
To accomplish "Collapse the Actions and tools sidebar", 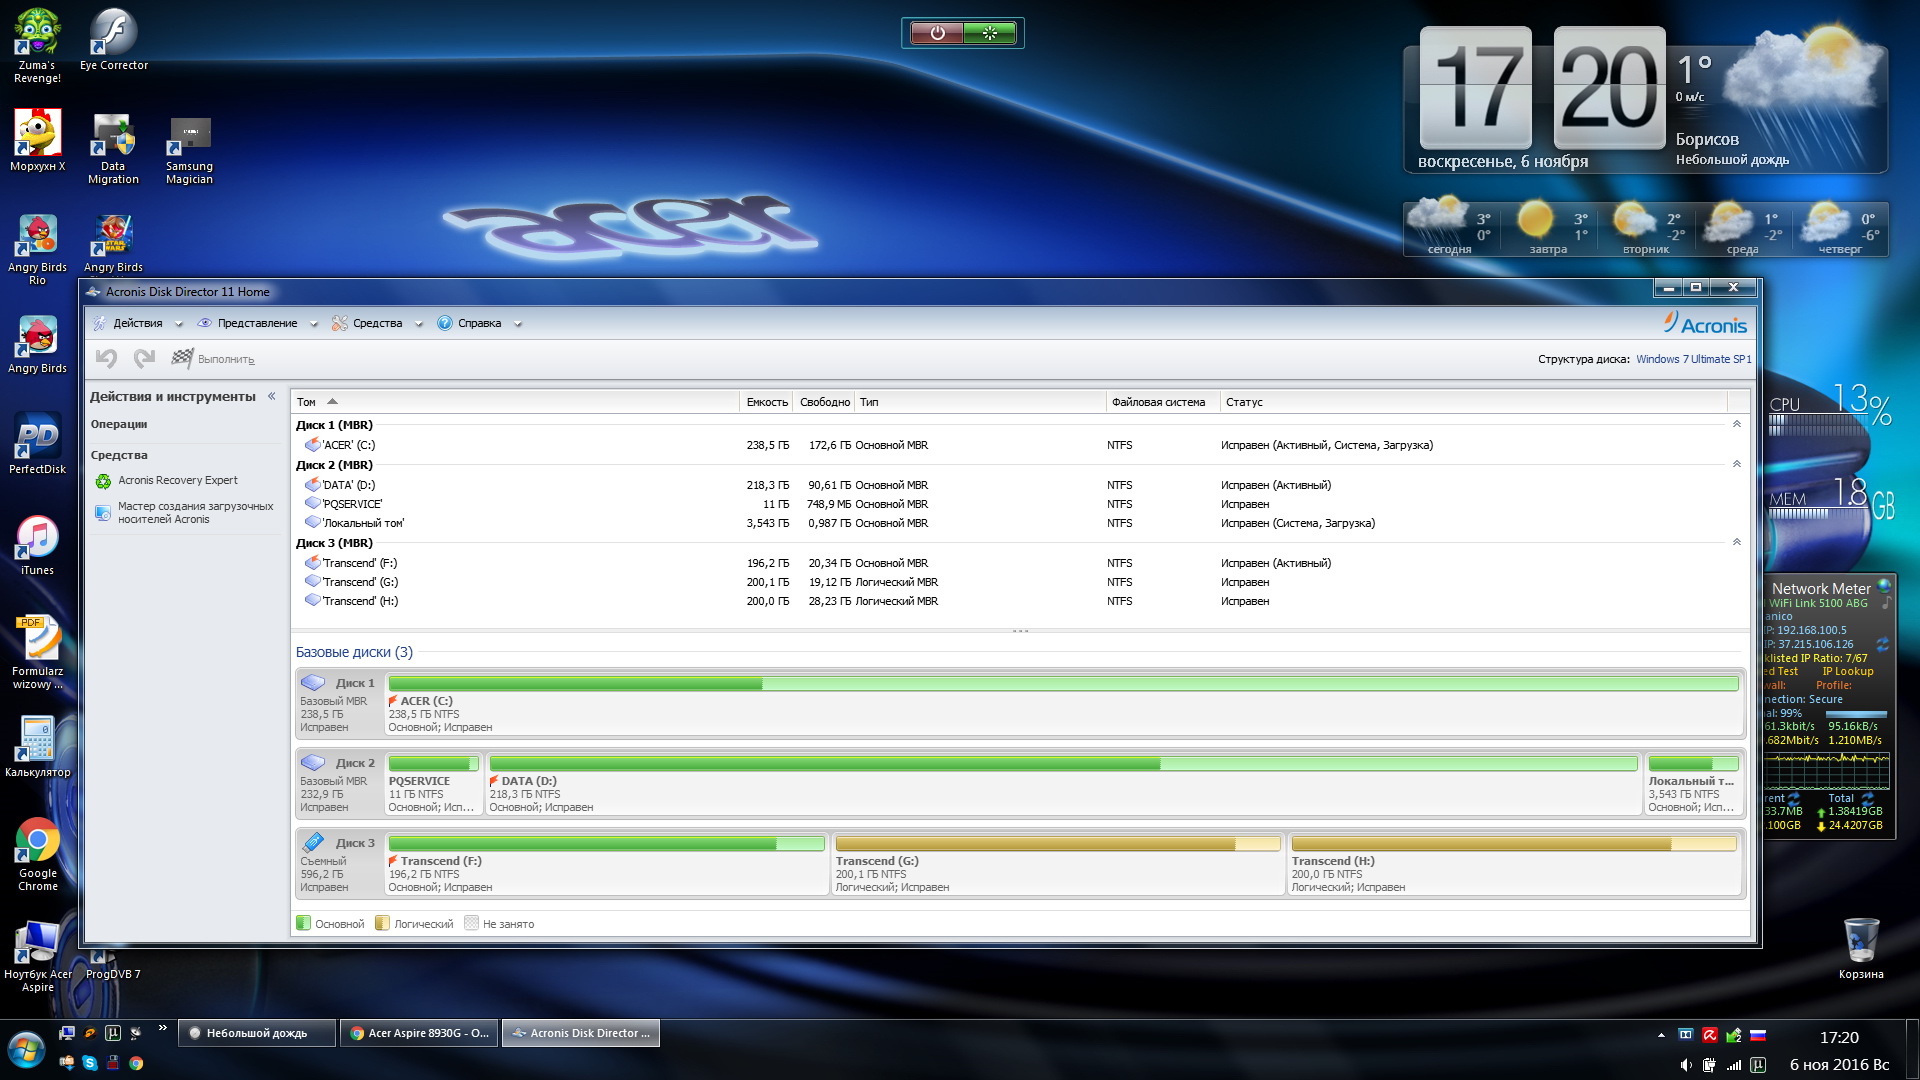I will click(x=272, y=396).
